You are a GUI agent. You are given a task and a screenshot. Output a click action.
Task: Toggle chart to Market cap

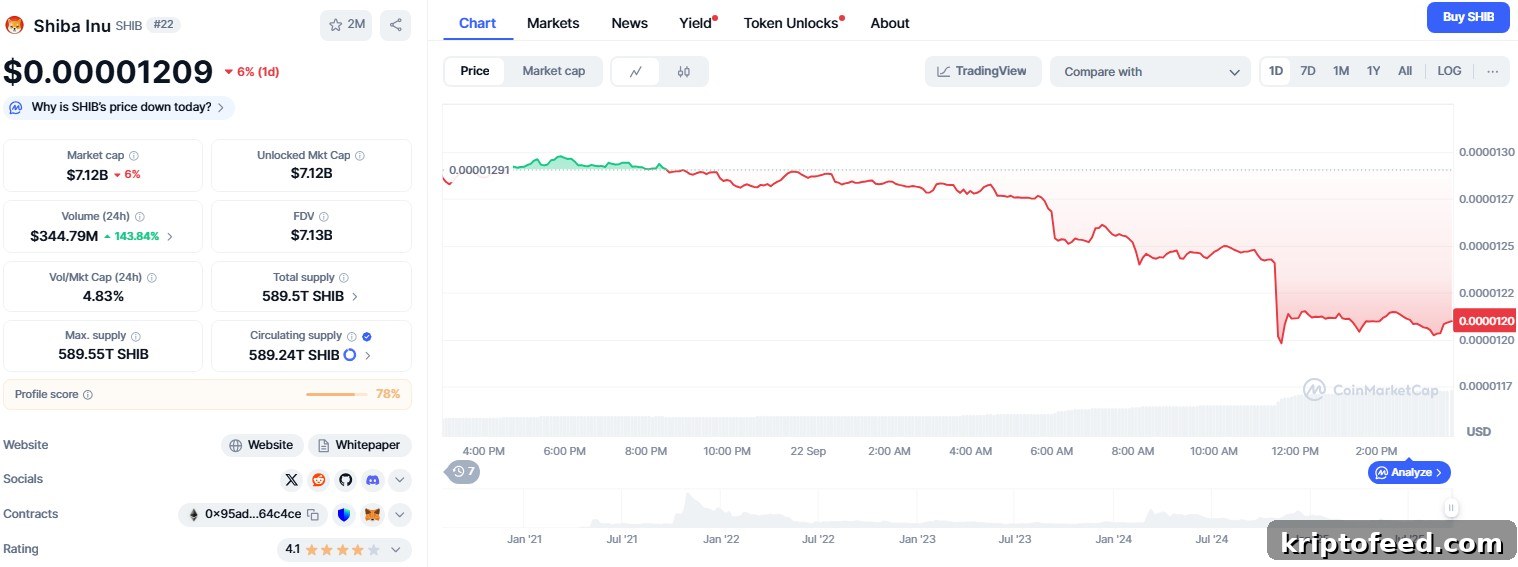tap(553, 71)
